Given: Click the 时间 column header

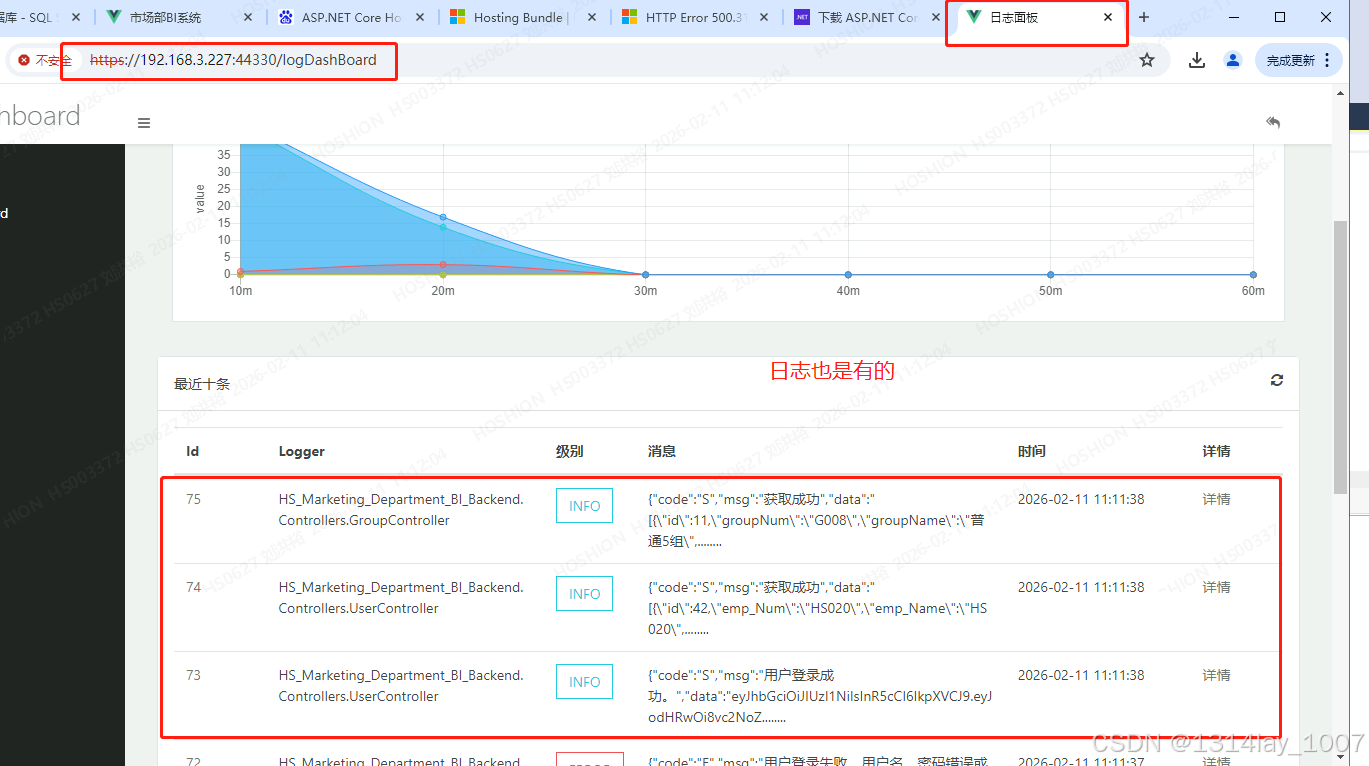Looking at the screenshot, I should coord(1032,451).
